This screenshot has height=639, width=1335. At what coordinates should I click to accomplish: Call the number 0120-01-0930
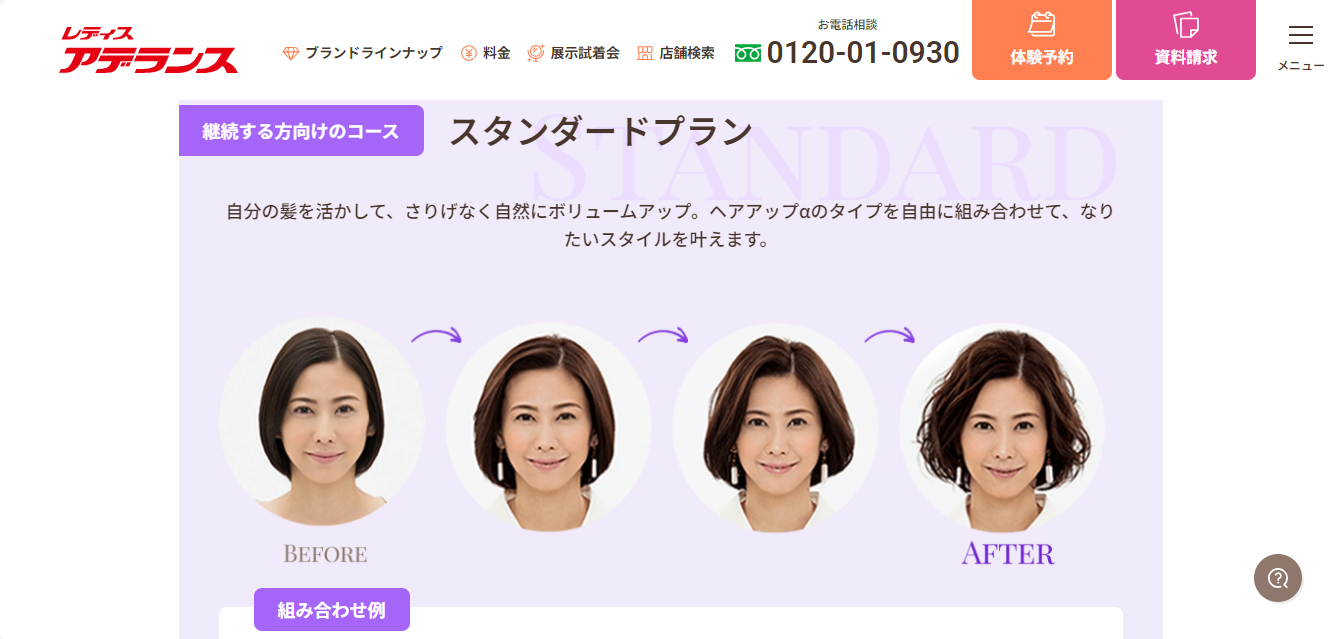point(863,52)
